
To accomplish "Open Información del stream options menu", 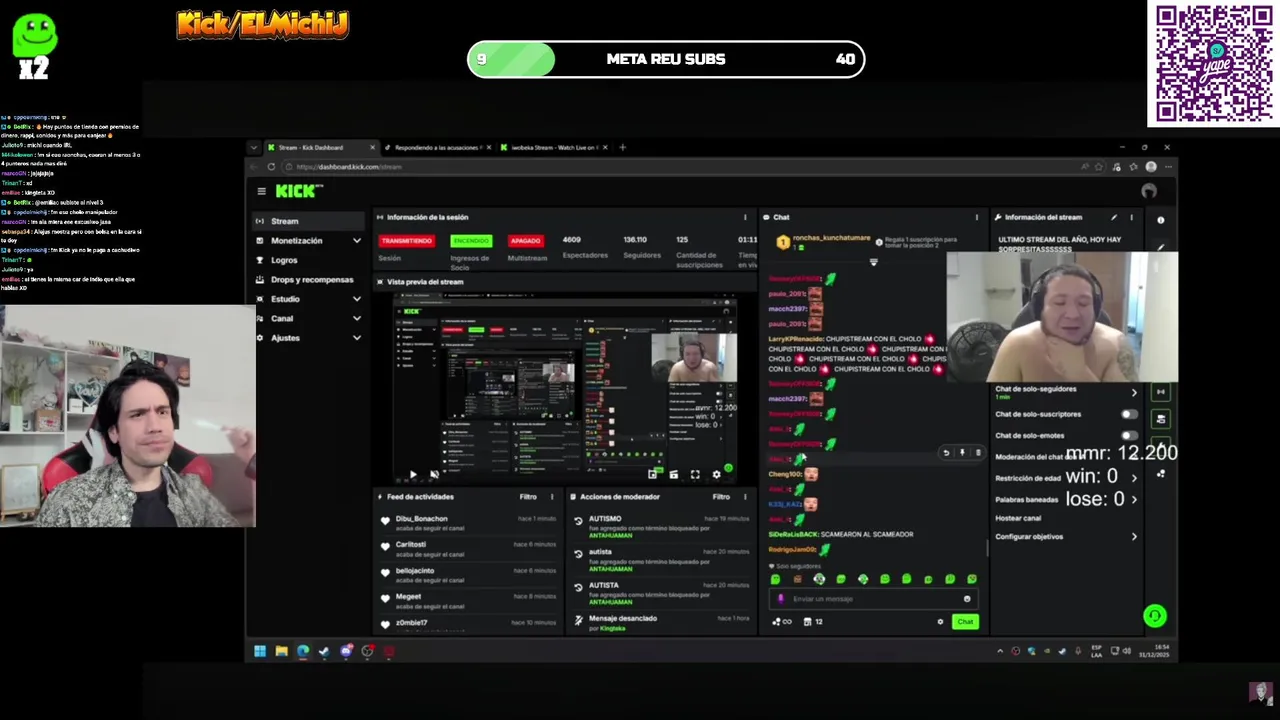I will [x=1132, y=217].
